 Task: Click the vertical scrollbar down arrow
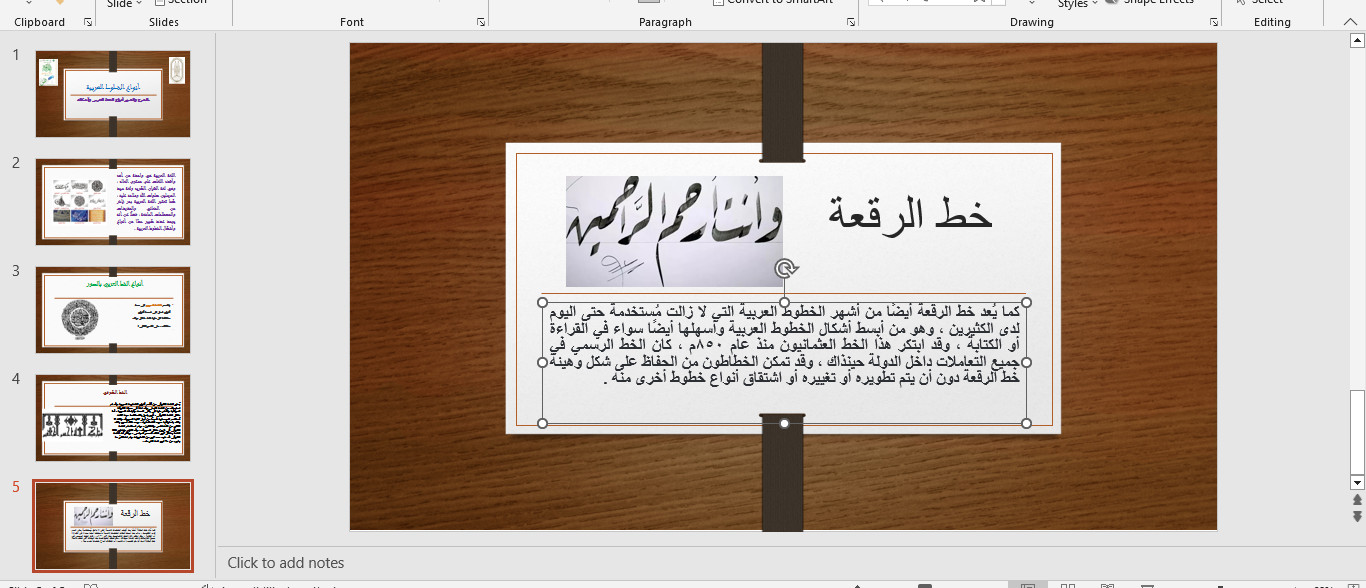click(x=1357, y=482)
